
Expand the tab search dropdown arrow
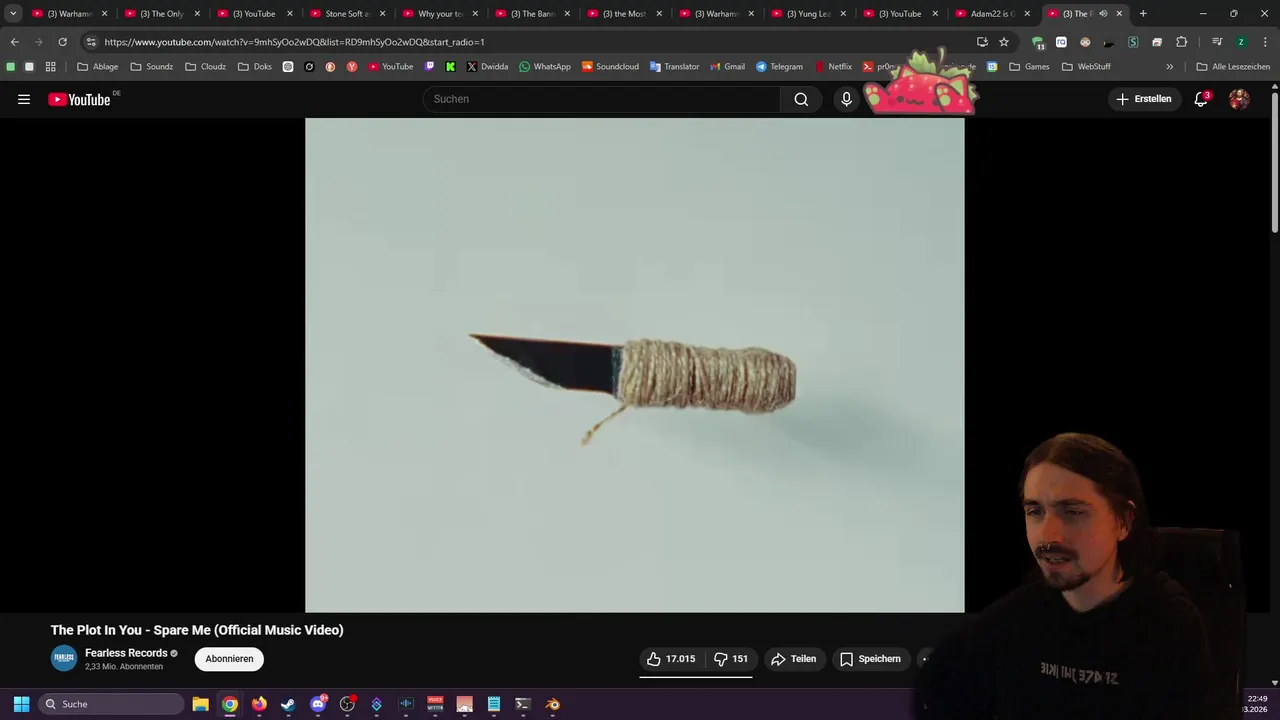click(x=13, y=14)
